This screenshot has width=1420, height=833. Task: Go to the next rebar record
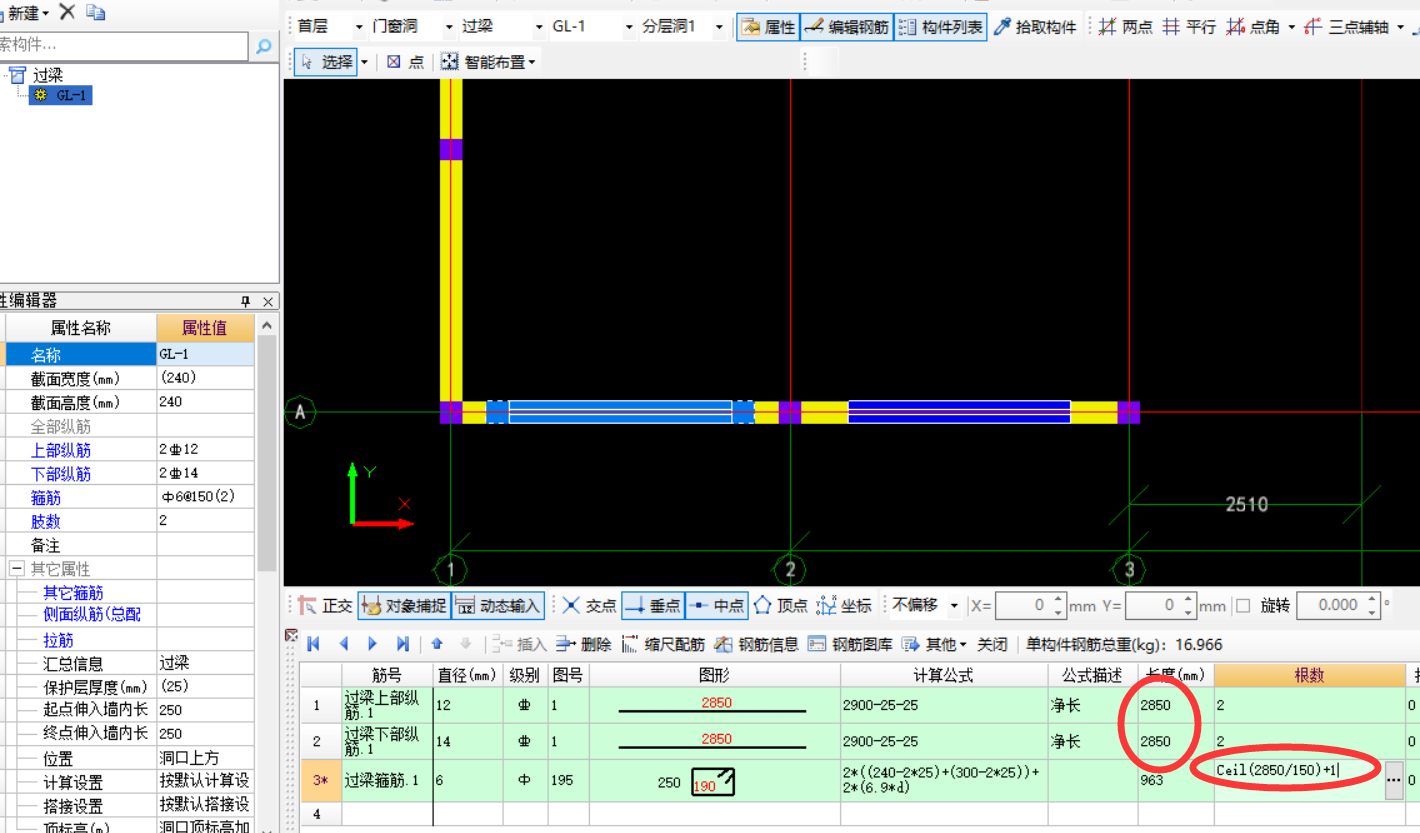372,644
